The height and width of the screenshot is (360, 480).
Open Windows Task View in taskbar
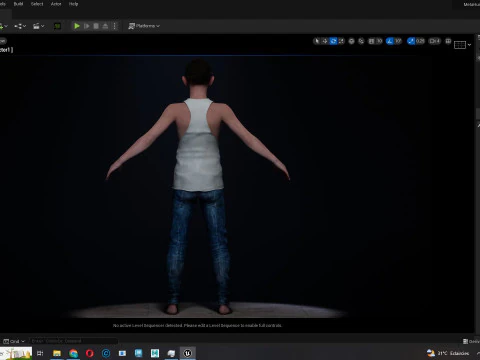click(x=40, y=353)
